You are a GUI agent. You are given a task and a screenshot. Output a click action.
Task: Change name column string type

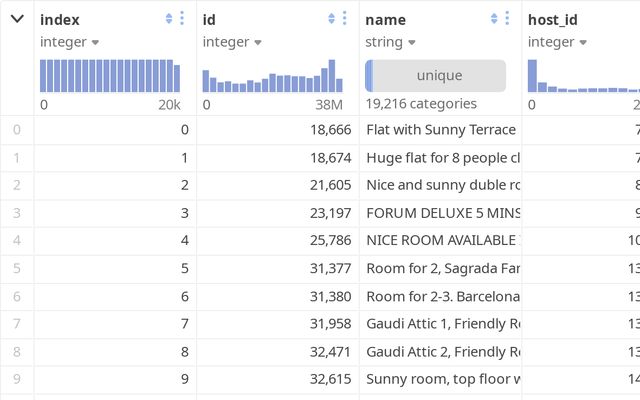tap(390, 42)
